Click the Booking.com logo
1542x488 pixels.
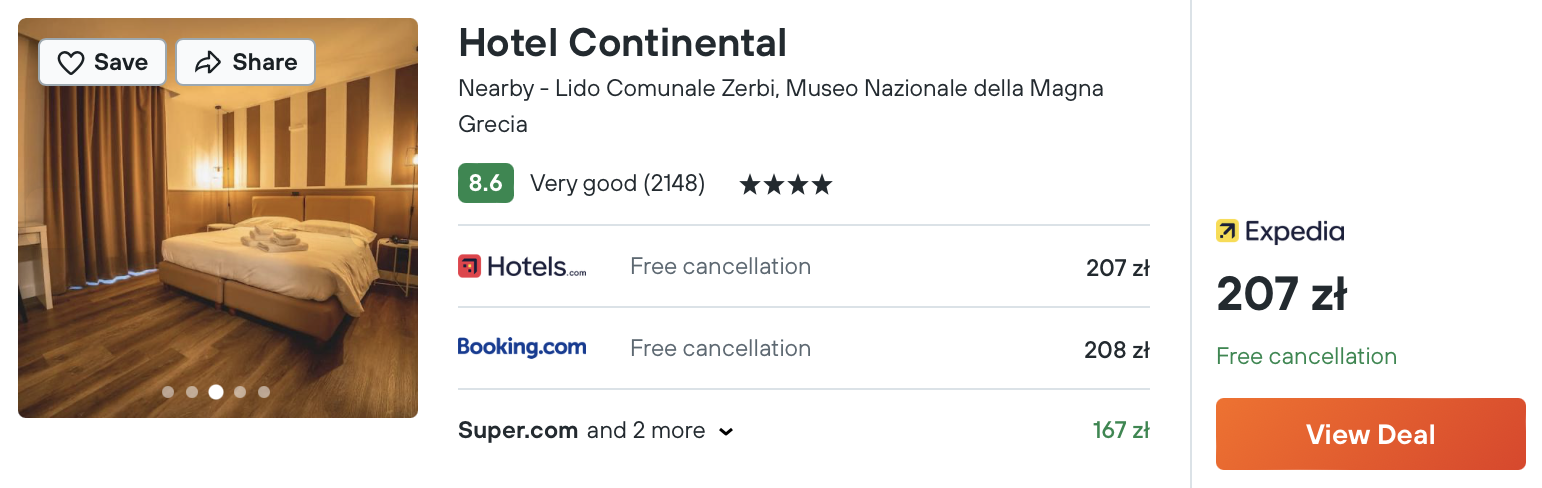tap(522, 347)
